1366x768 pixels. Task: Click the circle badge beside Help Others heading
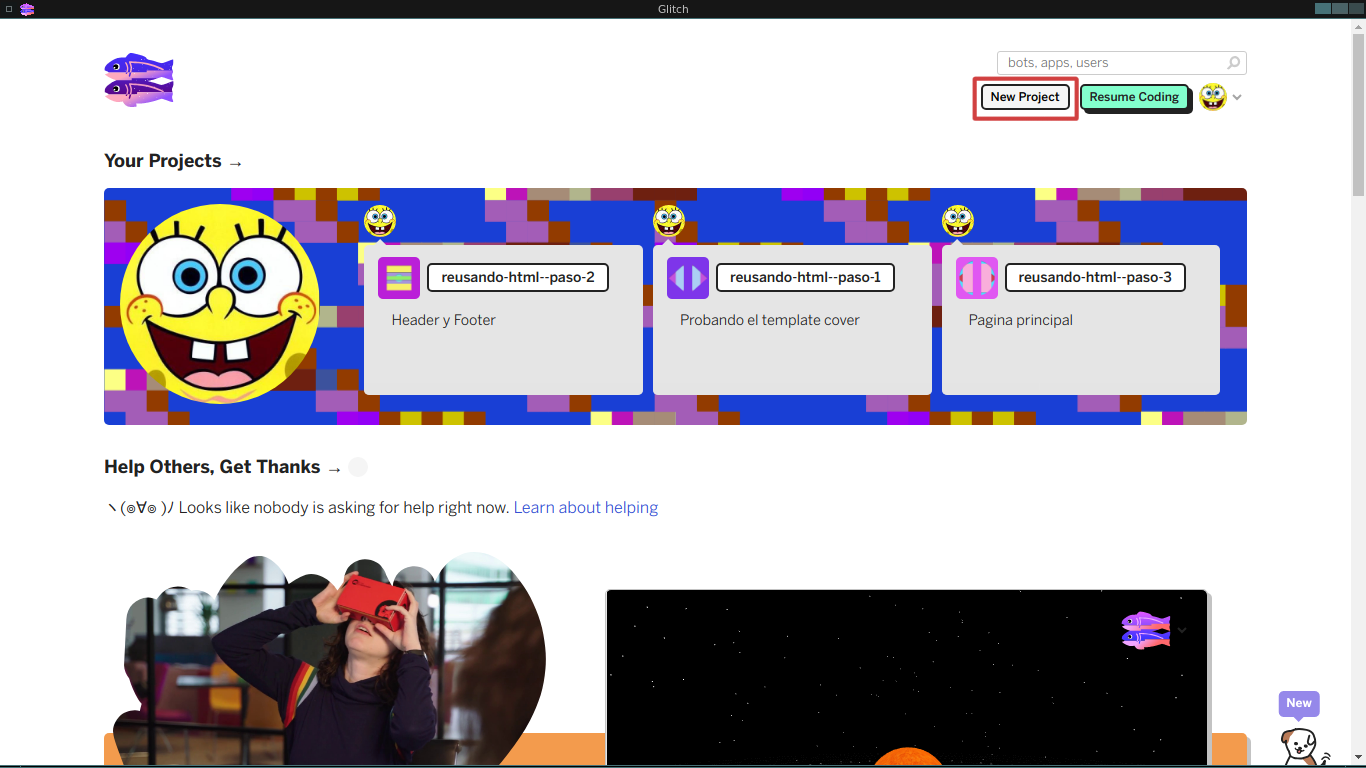coord(358,467)
